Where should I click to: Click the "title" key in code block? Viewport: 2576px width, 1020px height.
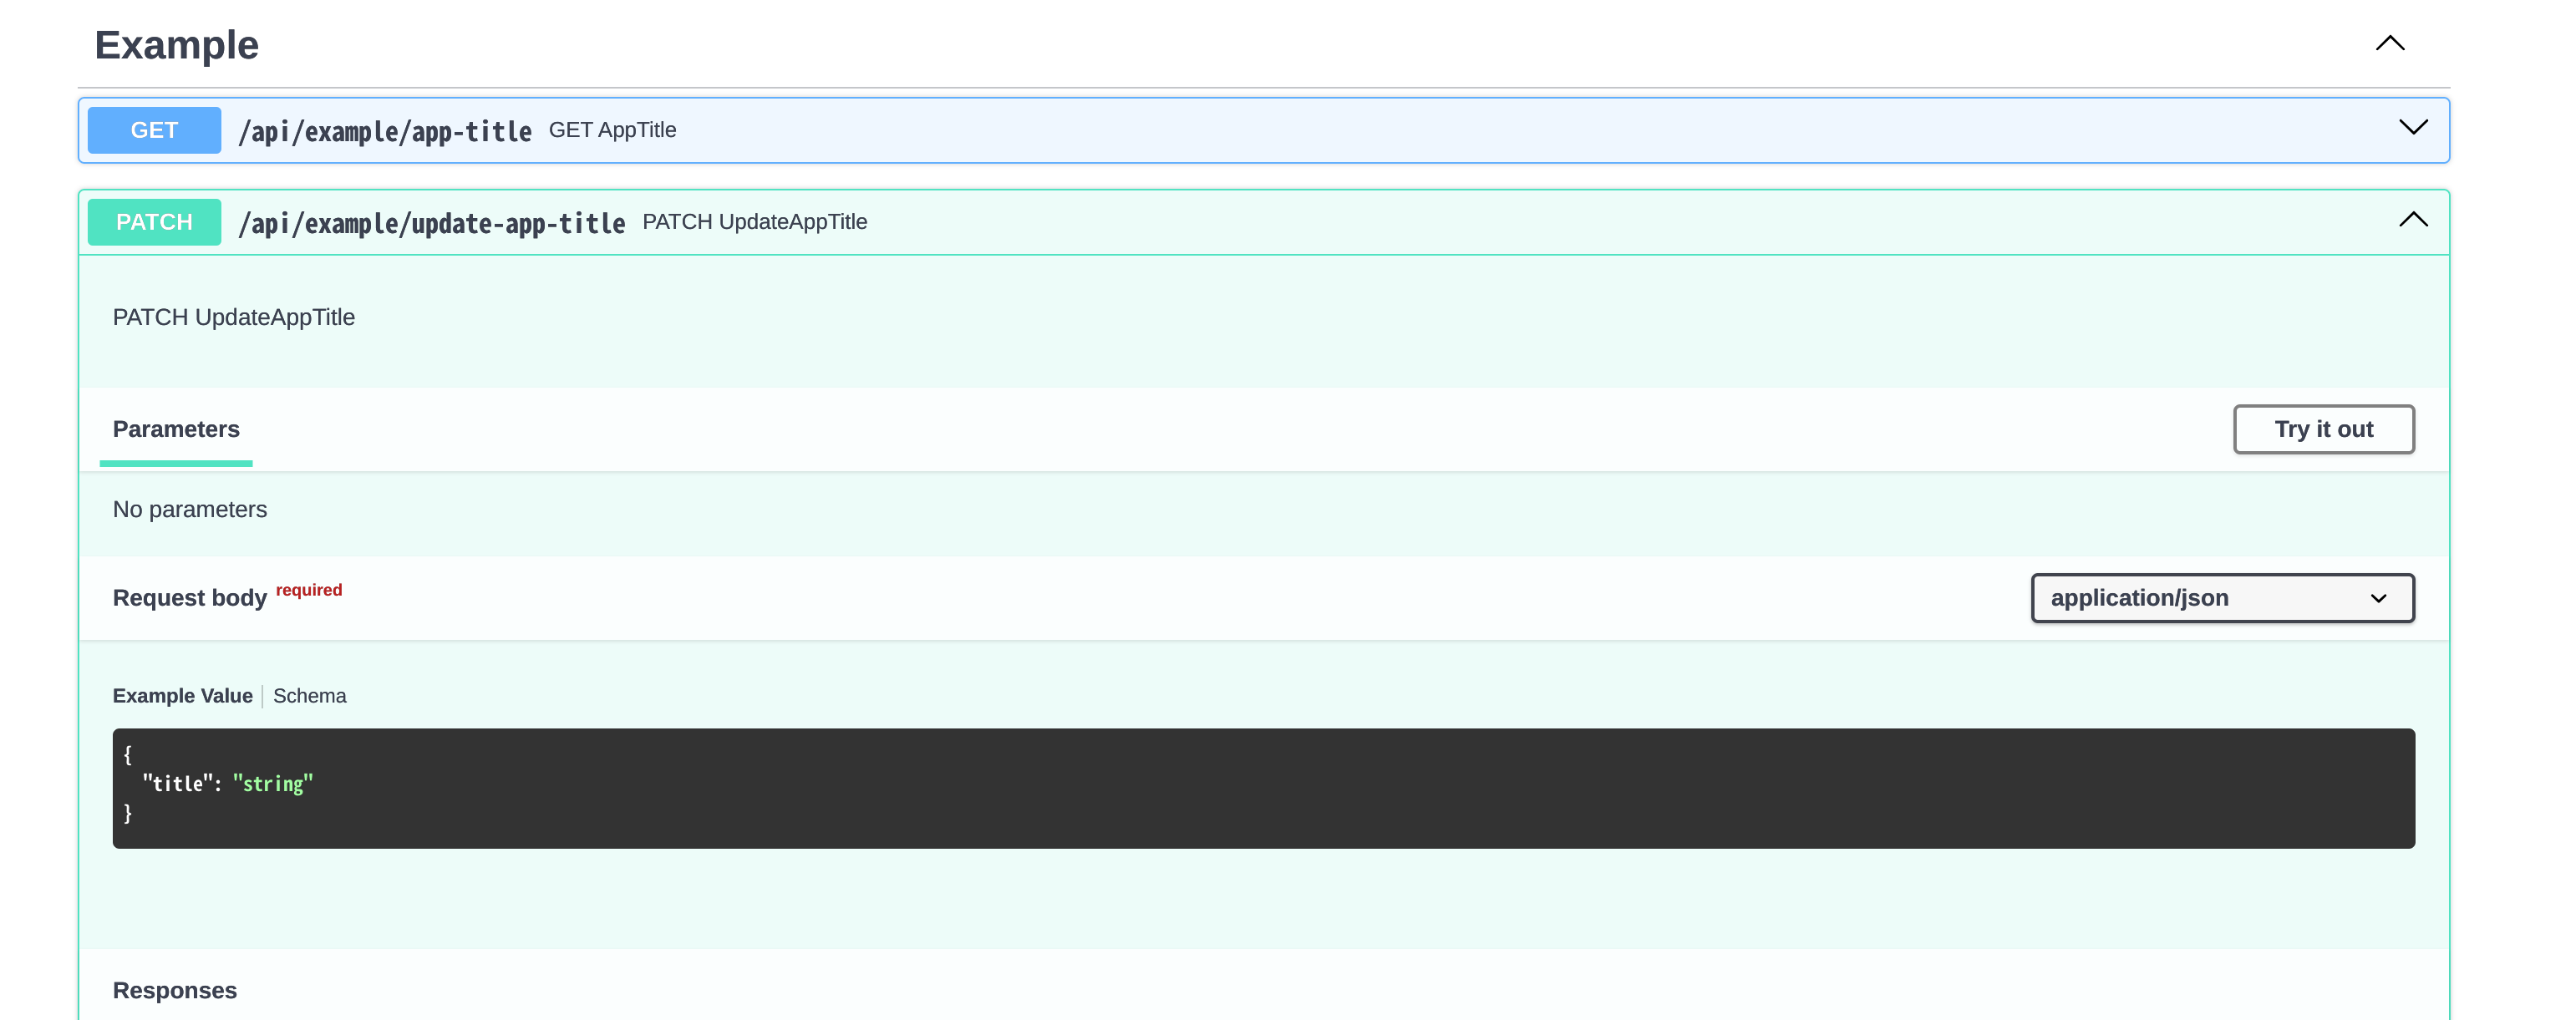[177, 784]
